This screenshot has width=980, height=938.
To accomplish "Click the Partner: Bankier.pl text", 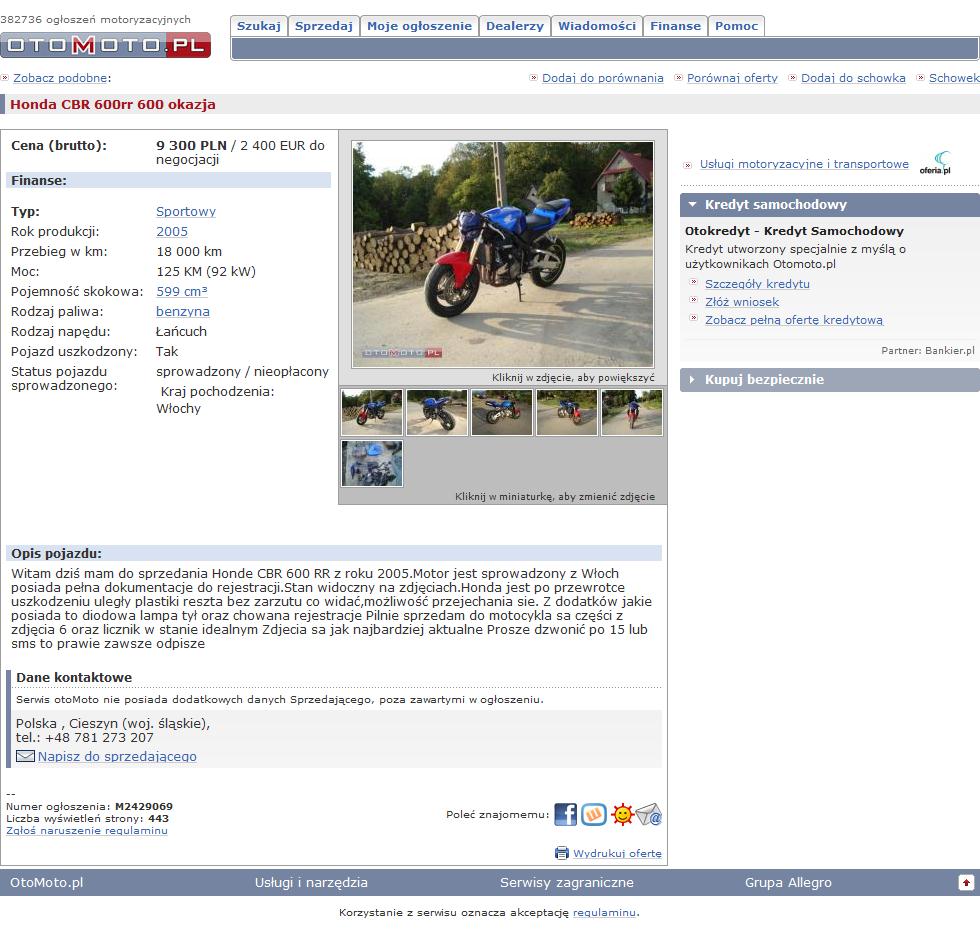I will (x=928, y=351).
